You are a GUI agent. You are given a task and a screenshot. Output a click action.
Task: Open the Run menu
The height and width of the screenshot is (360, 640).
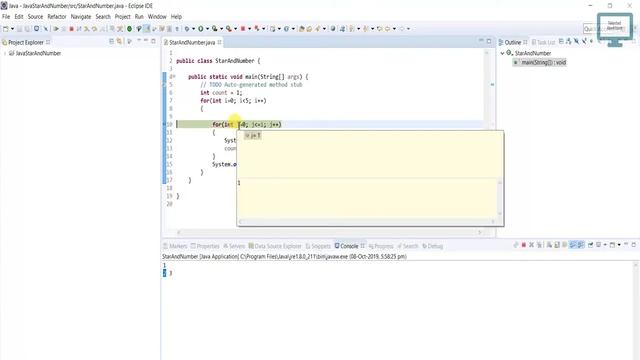click(139, 17)
